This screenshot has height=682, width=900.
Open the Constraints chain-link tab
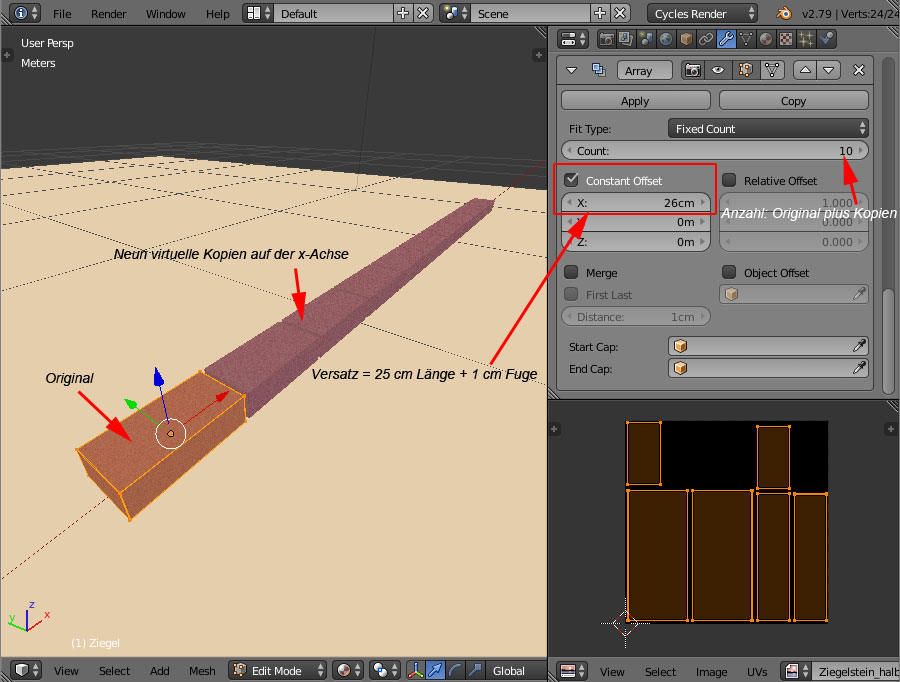click(x=706, y=40)
